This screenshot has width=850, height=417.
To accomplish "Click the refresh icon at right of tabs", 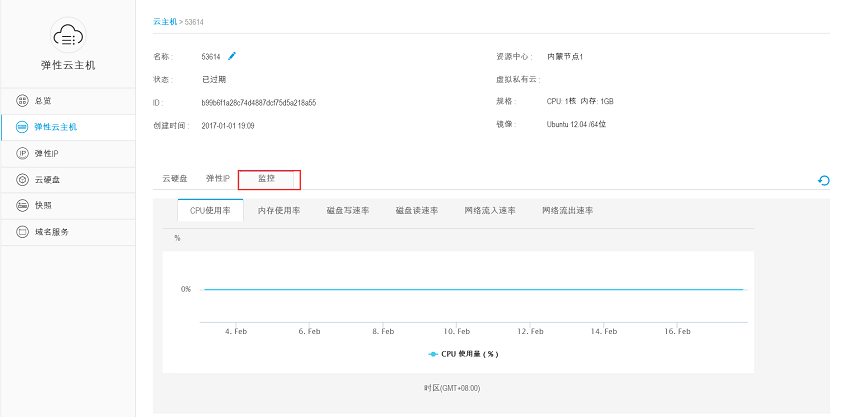I will click(823, 181).
